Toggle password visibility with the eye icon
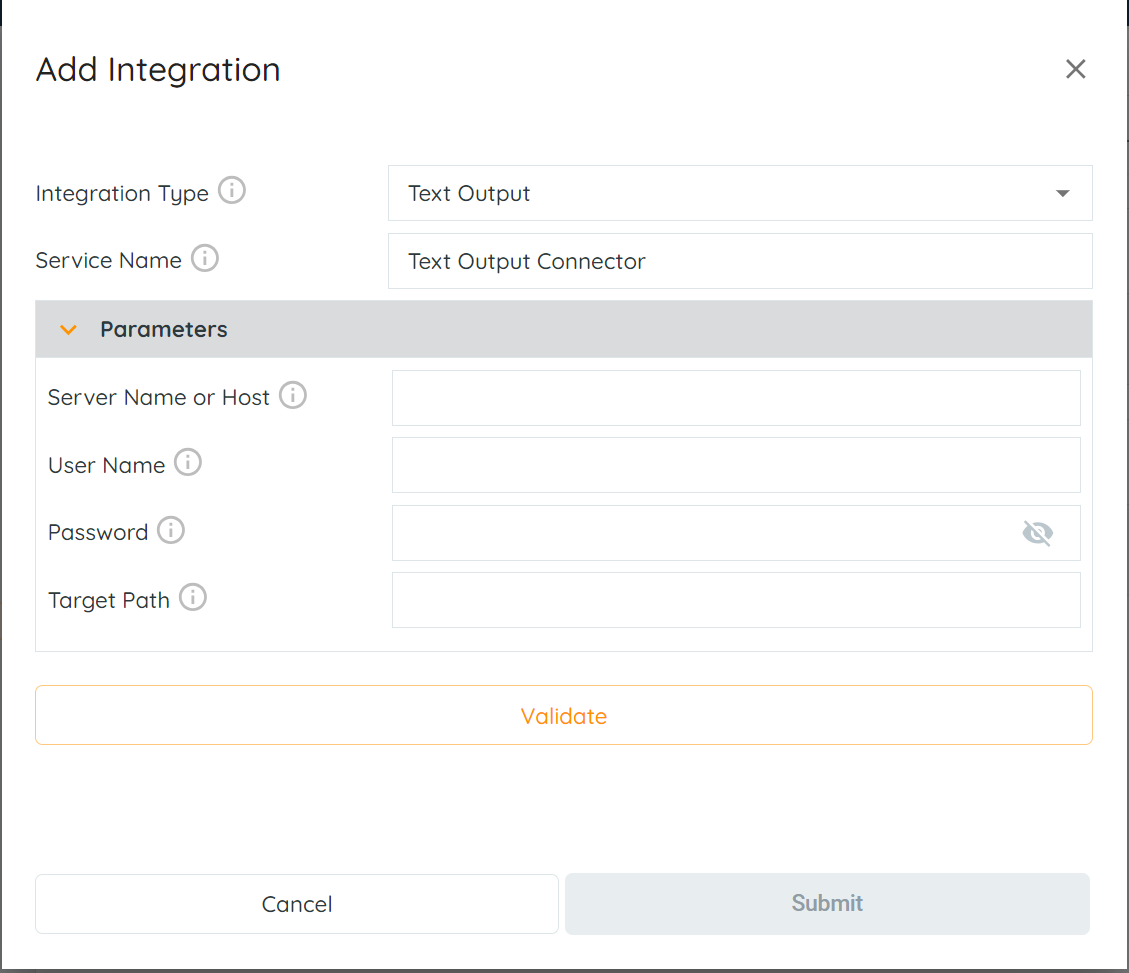The image size is (1129, 973). tap(1037, 533)
